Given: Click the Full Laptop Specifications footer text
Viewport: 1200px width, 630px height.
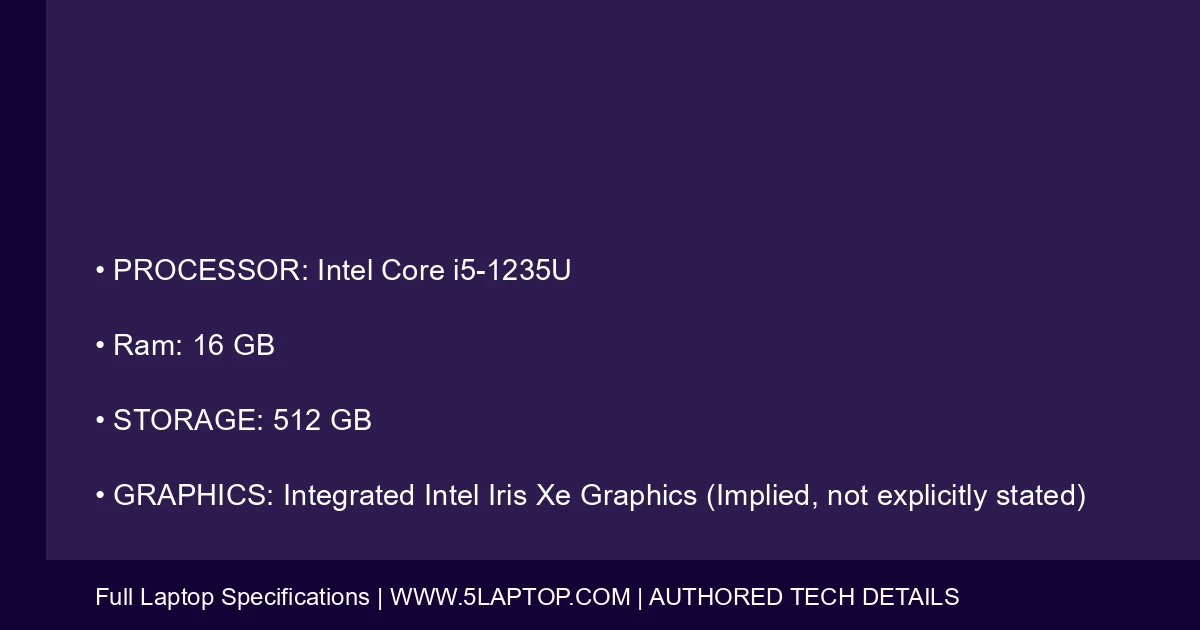Looking at the screenshot, I should click(x=232, y=598).
